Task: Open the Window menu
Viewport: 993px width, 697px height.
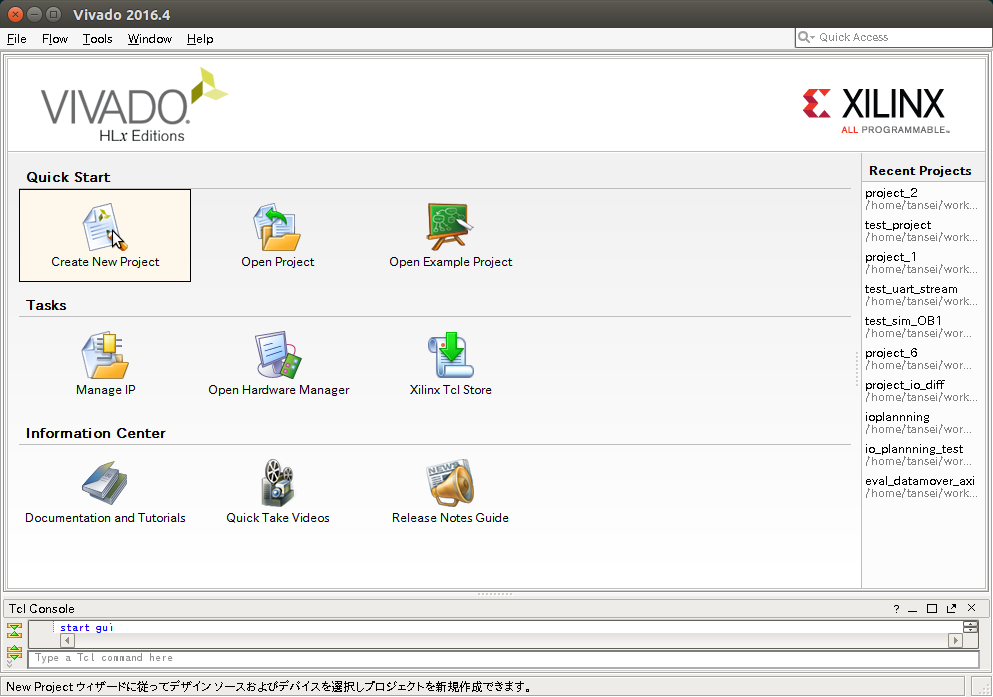Action: point(149,39)
